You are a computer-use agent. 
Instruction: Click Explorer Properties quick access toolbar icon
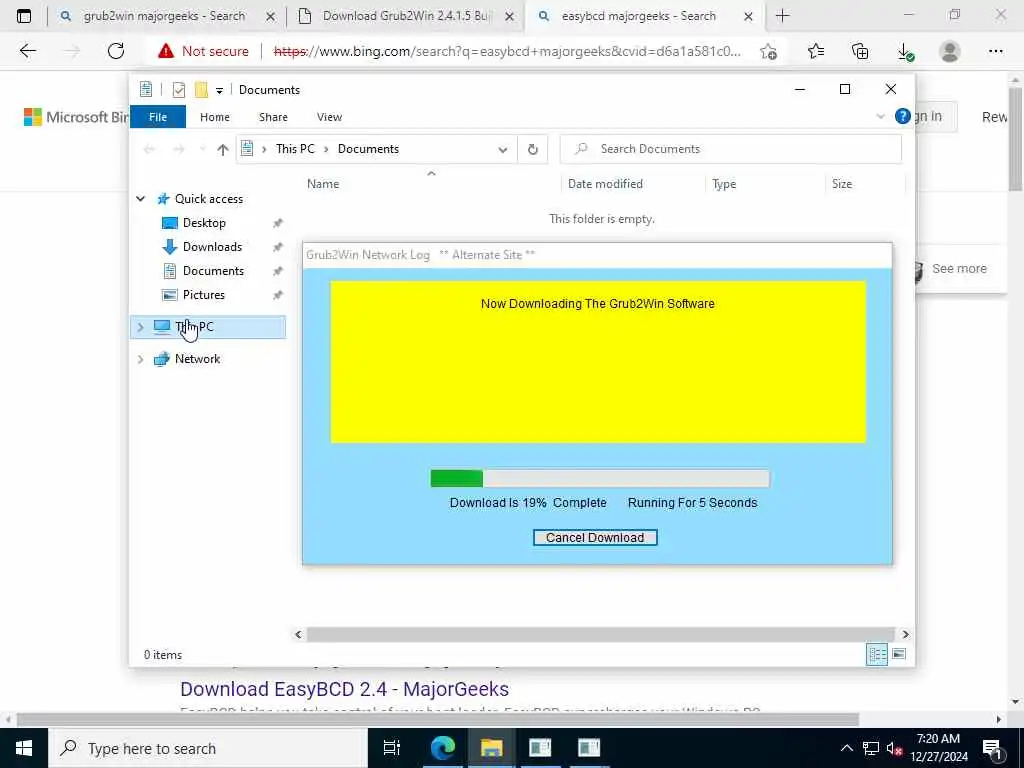click(x=179, y=89)
